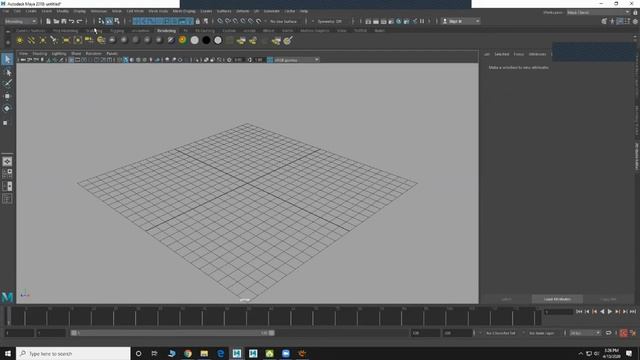
Task: Open the 24 fps frame rate dropdown
Action: 585,333
